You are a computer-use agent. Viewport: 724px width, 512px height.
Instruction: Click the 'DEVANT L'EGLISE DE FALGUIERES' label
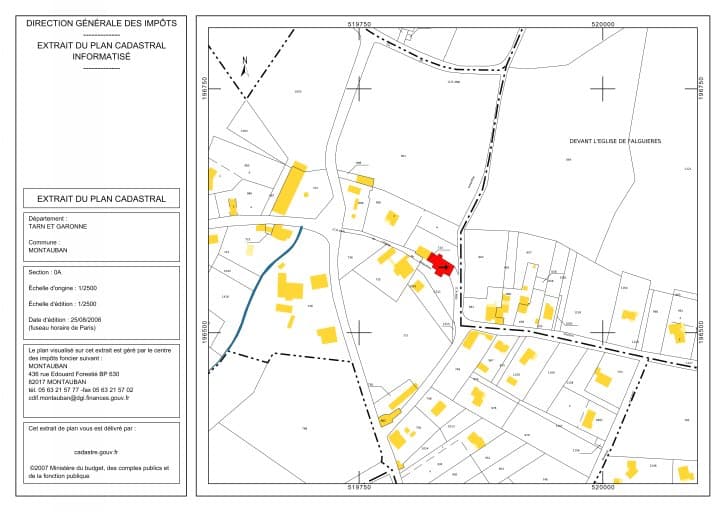[x=615, y=141]
